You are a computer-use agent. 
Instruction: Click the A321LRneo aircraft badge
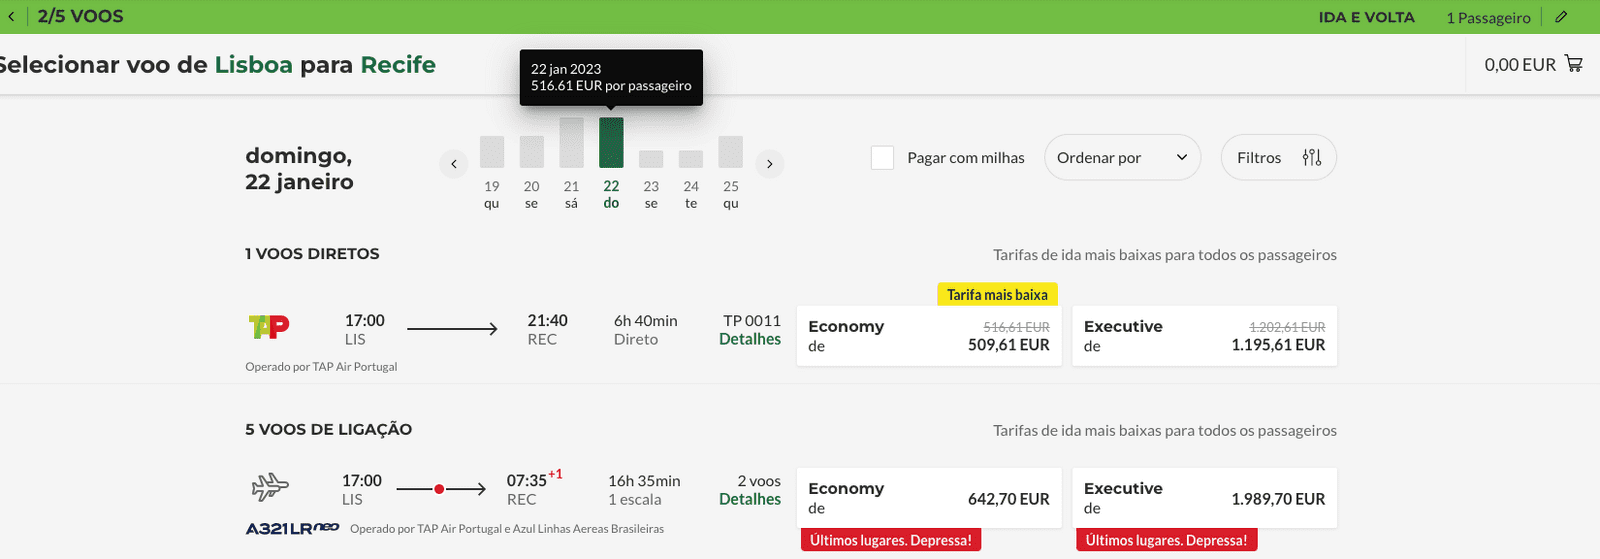(x=292, y=528)
